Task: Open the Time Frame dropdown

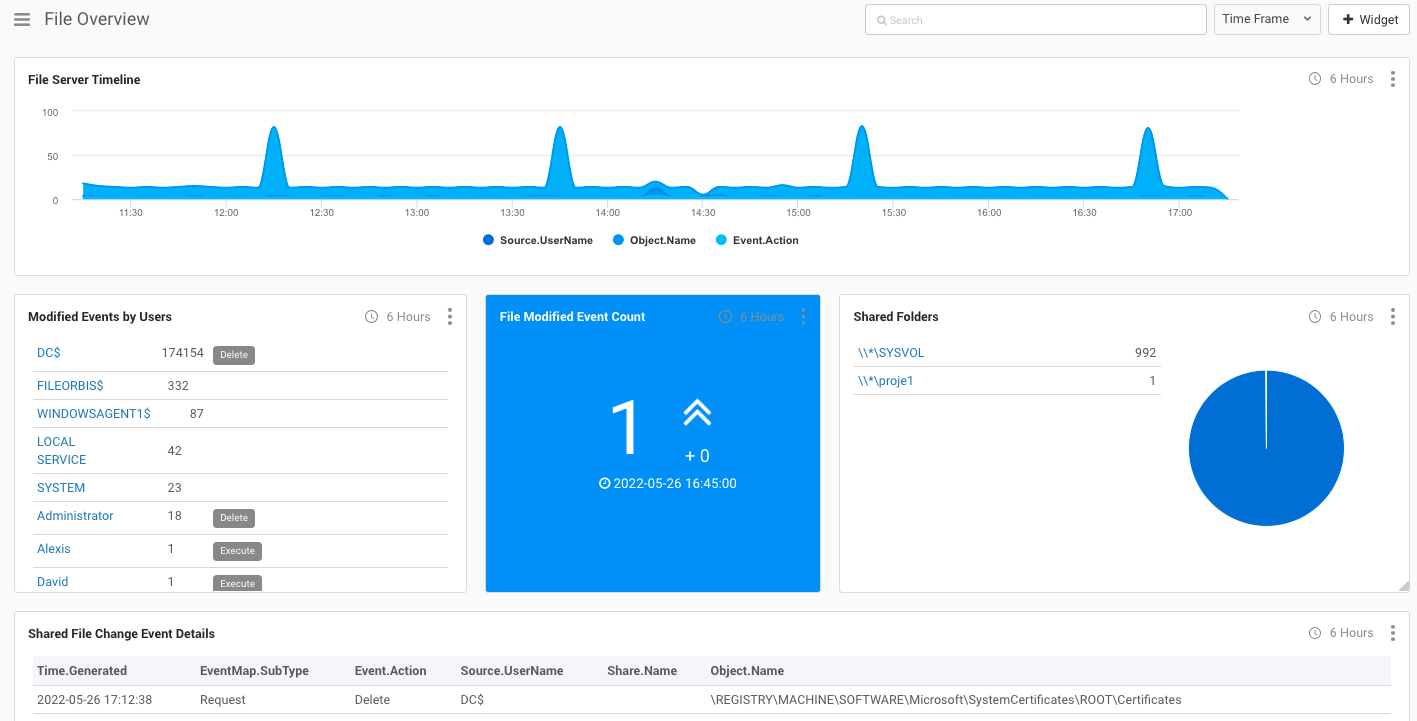Action: 1267,19
